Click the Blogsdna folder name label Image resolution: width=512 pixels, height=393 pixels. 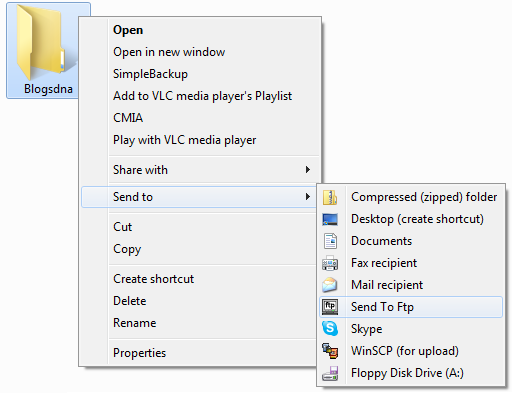pyautogui.click(x=48, y=89)
